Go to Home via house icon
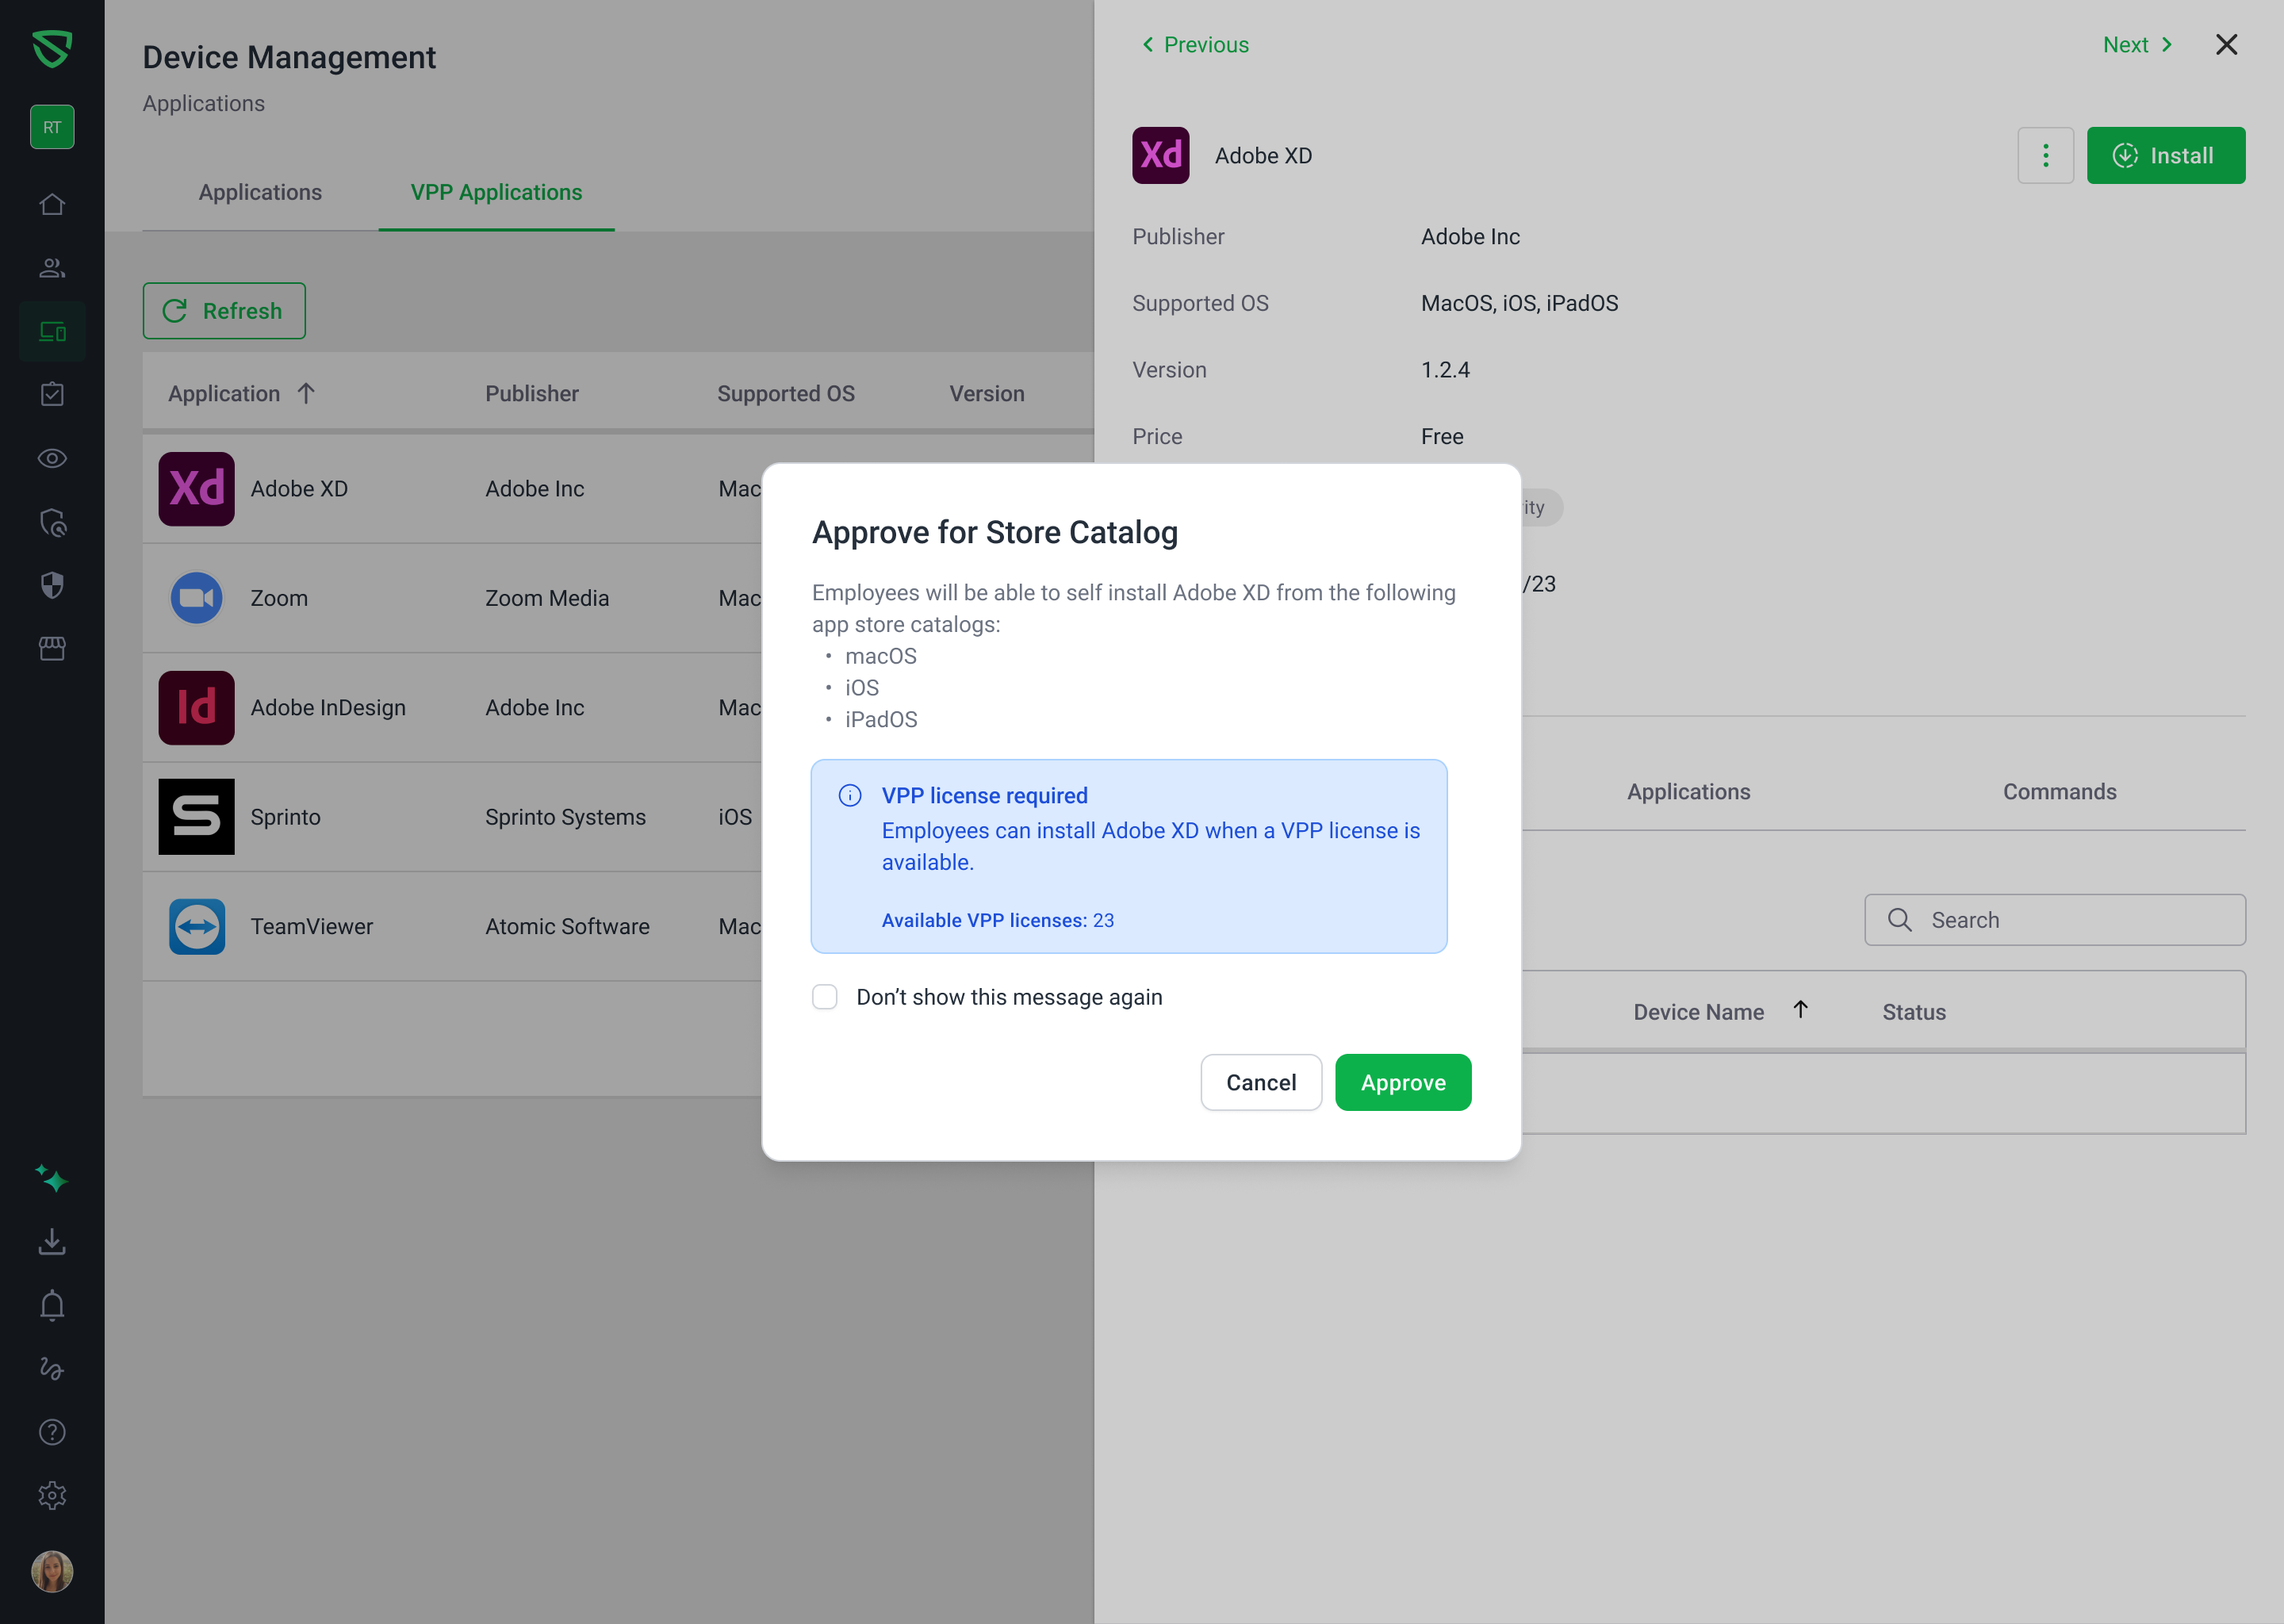 (x=52, y=204)
